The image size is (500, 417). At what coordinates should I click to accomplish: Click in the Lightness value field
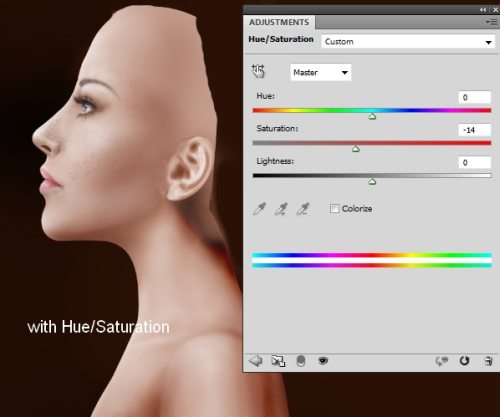(x=474, y=163)
